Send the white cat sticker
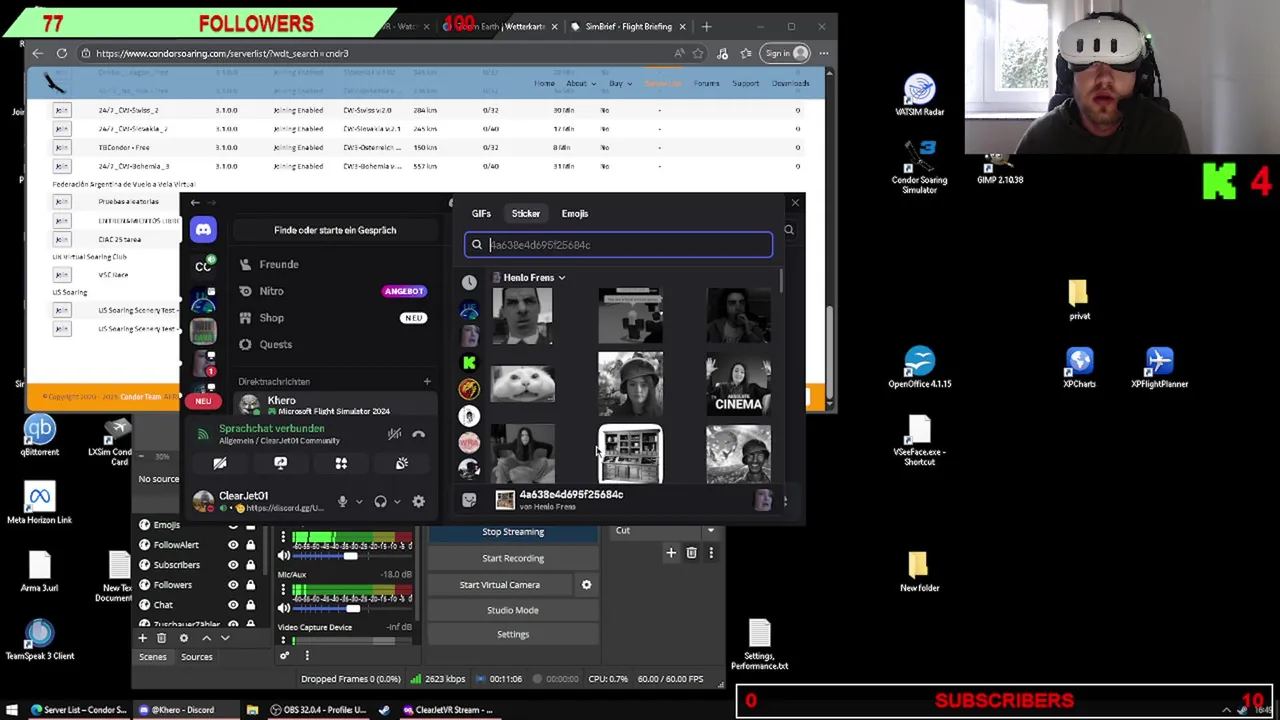1280x720 pixels. click(523, 384)
